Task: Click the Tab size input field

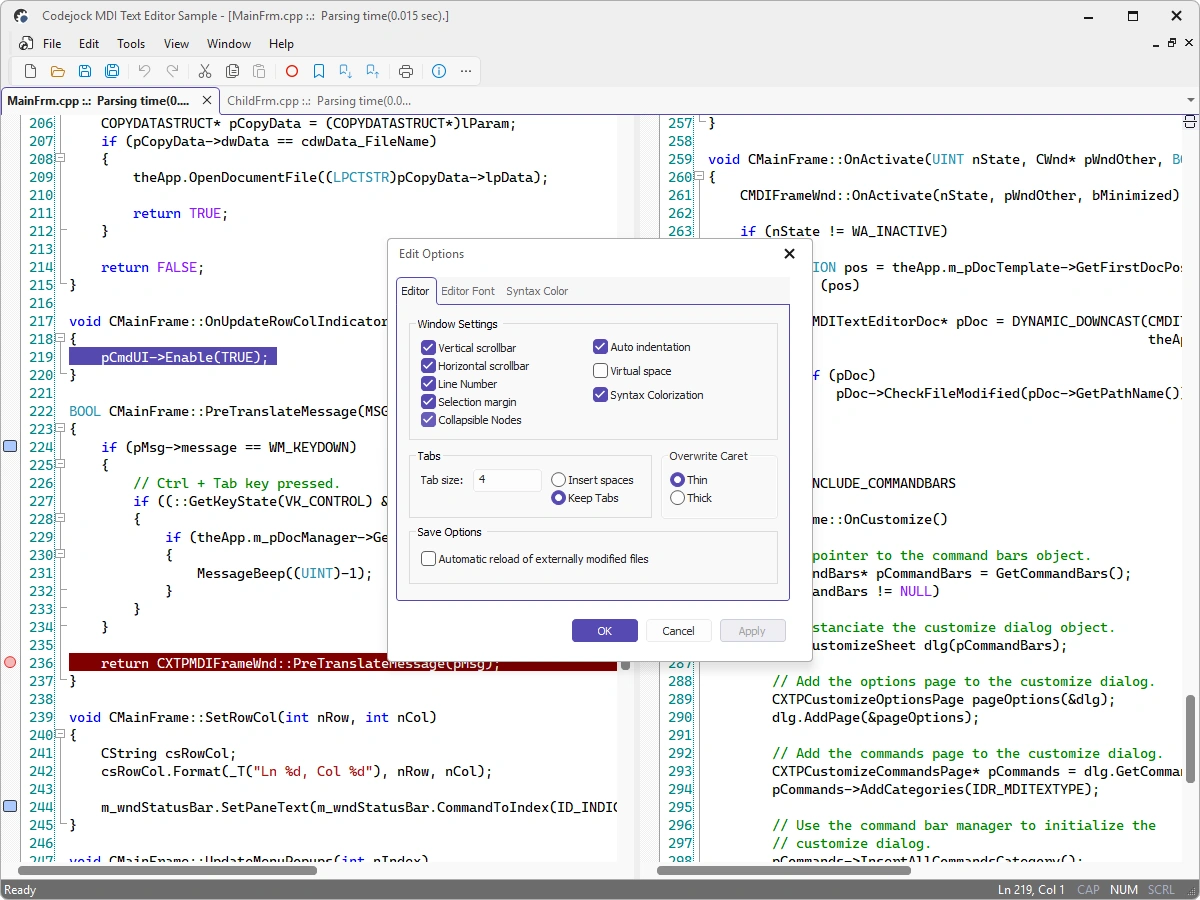Action: [x=507, y=480]
